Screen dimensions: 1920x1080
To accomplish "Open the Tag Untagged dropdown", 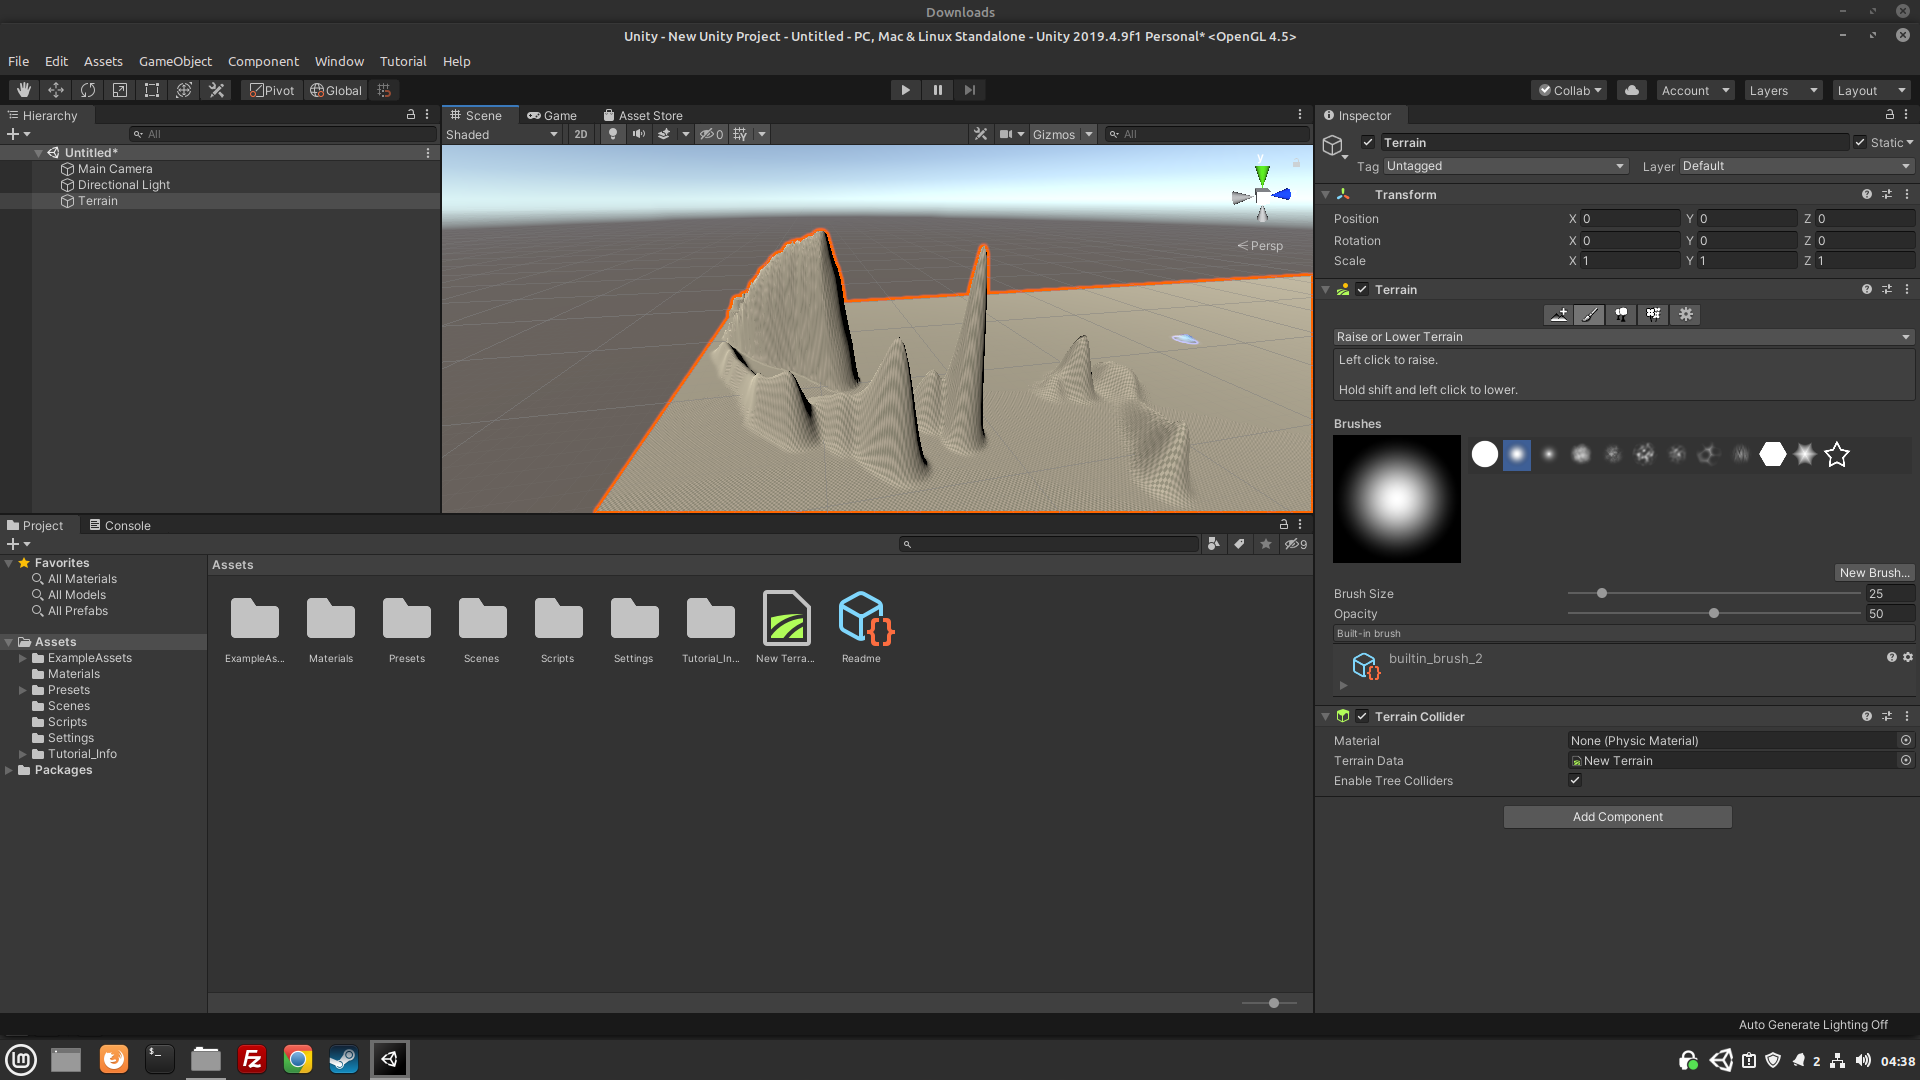I will 1506,166.
